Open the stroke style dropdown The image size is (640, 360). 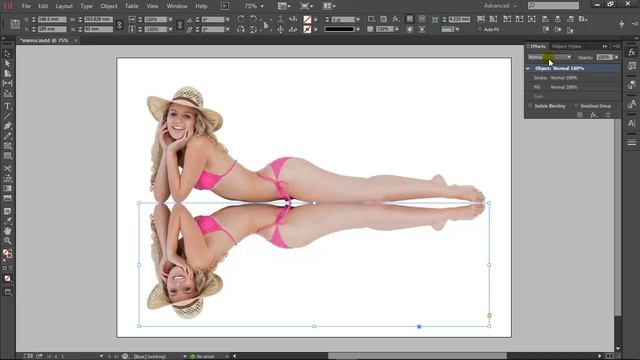click(x=358, y=29)
